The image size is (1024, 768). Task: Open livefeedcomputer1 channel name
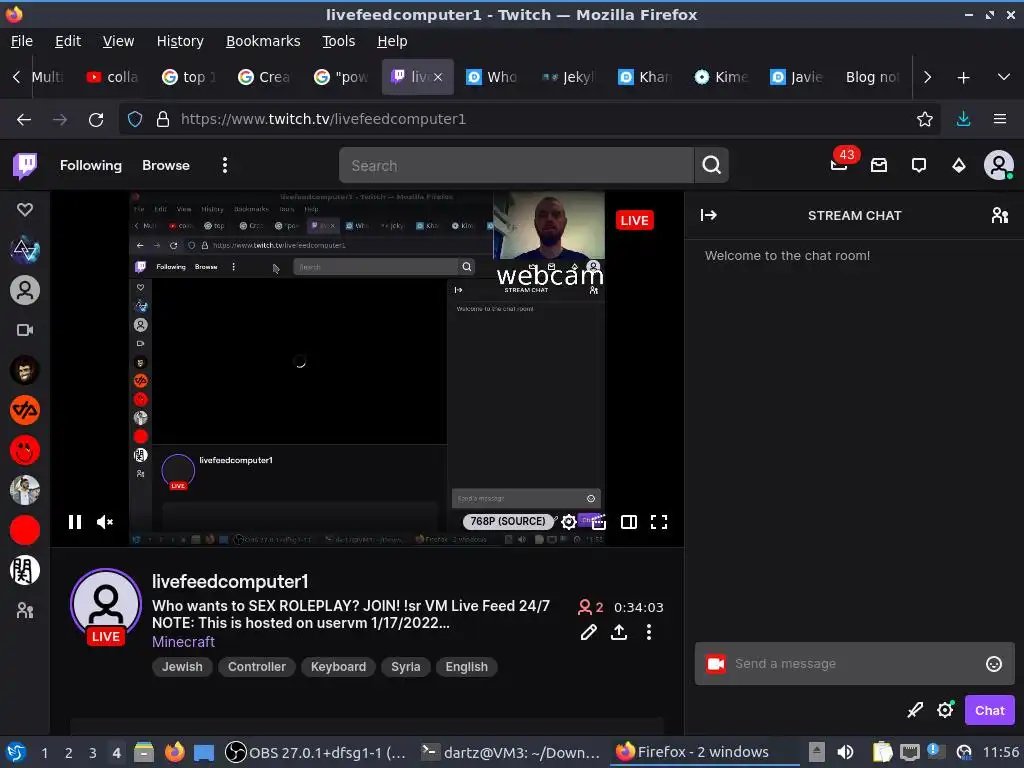click(x=230, y=581)
